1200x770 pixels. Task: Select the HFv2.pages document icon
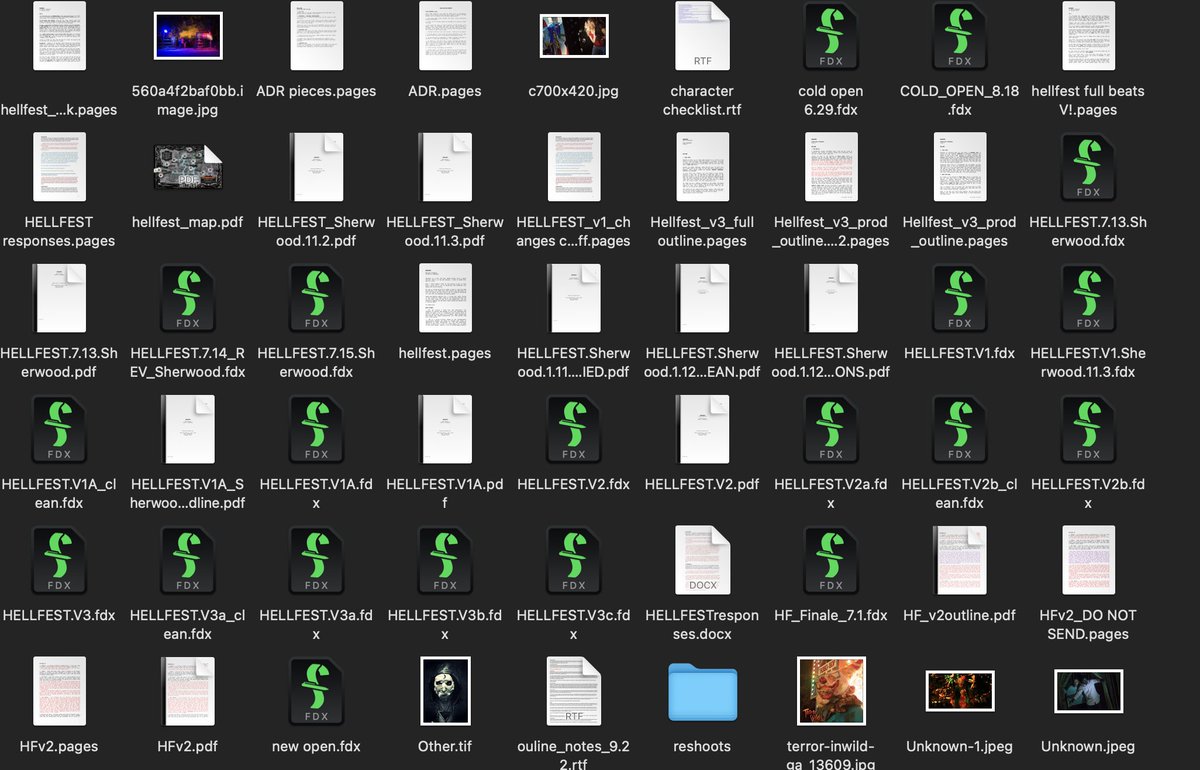[x=60, y=691]
